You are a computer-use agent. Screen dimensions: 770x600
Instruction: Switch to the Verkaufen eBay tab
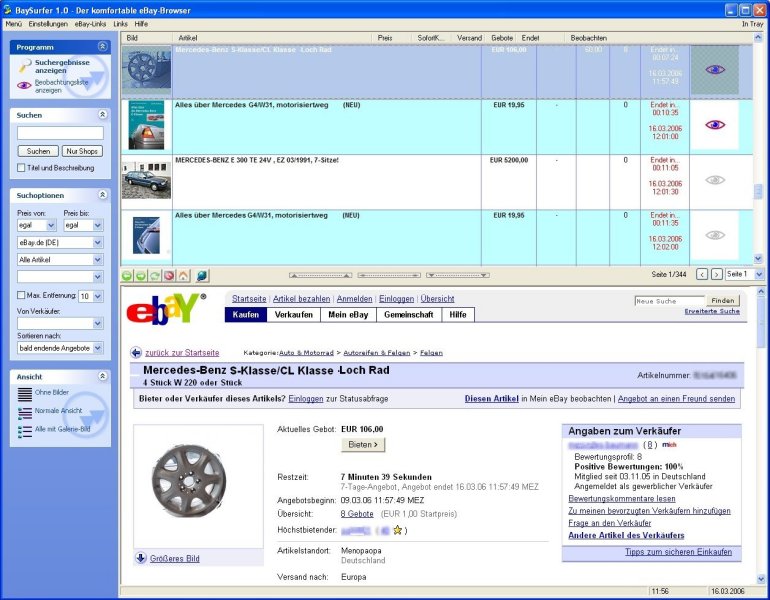pos(294,315)
